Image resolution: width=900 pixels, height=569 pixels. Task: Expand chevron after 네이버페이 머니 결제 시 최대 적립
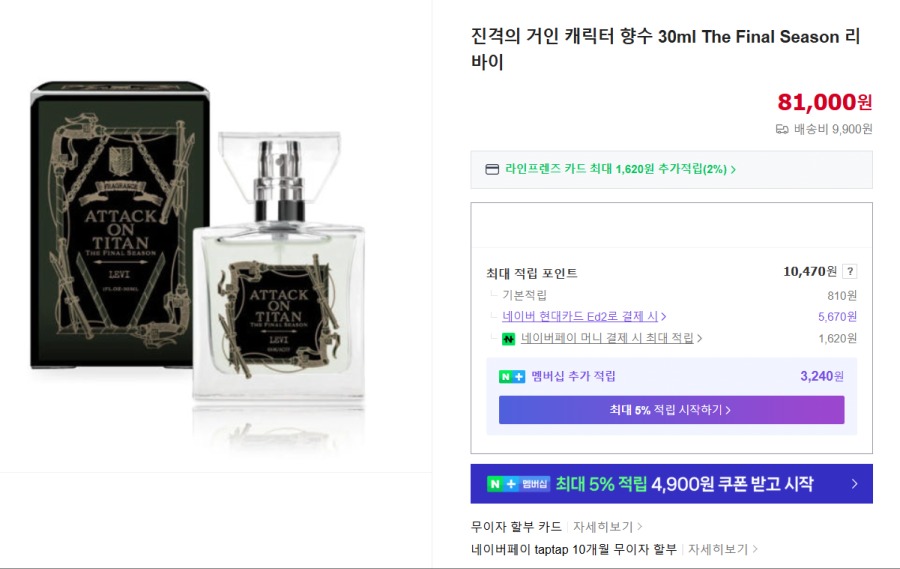click(699, 338)
